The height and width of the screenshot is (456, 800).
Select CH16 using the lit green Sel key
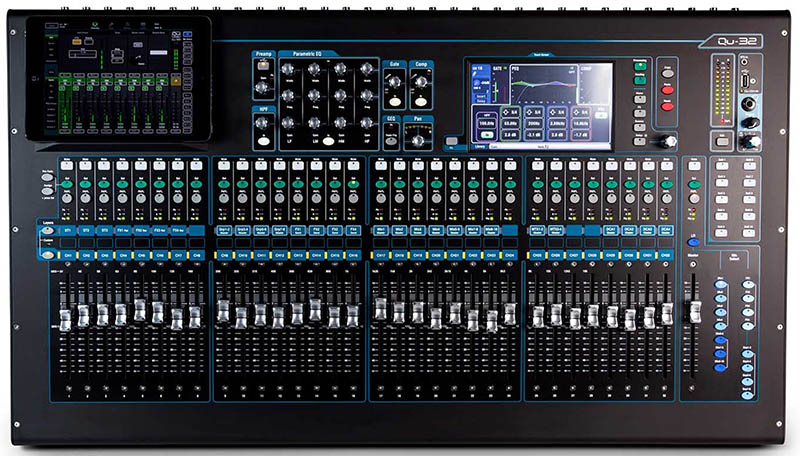pos(353,184)
